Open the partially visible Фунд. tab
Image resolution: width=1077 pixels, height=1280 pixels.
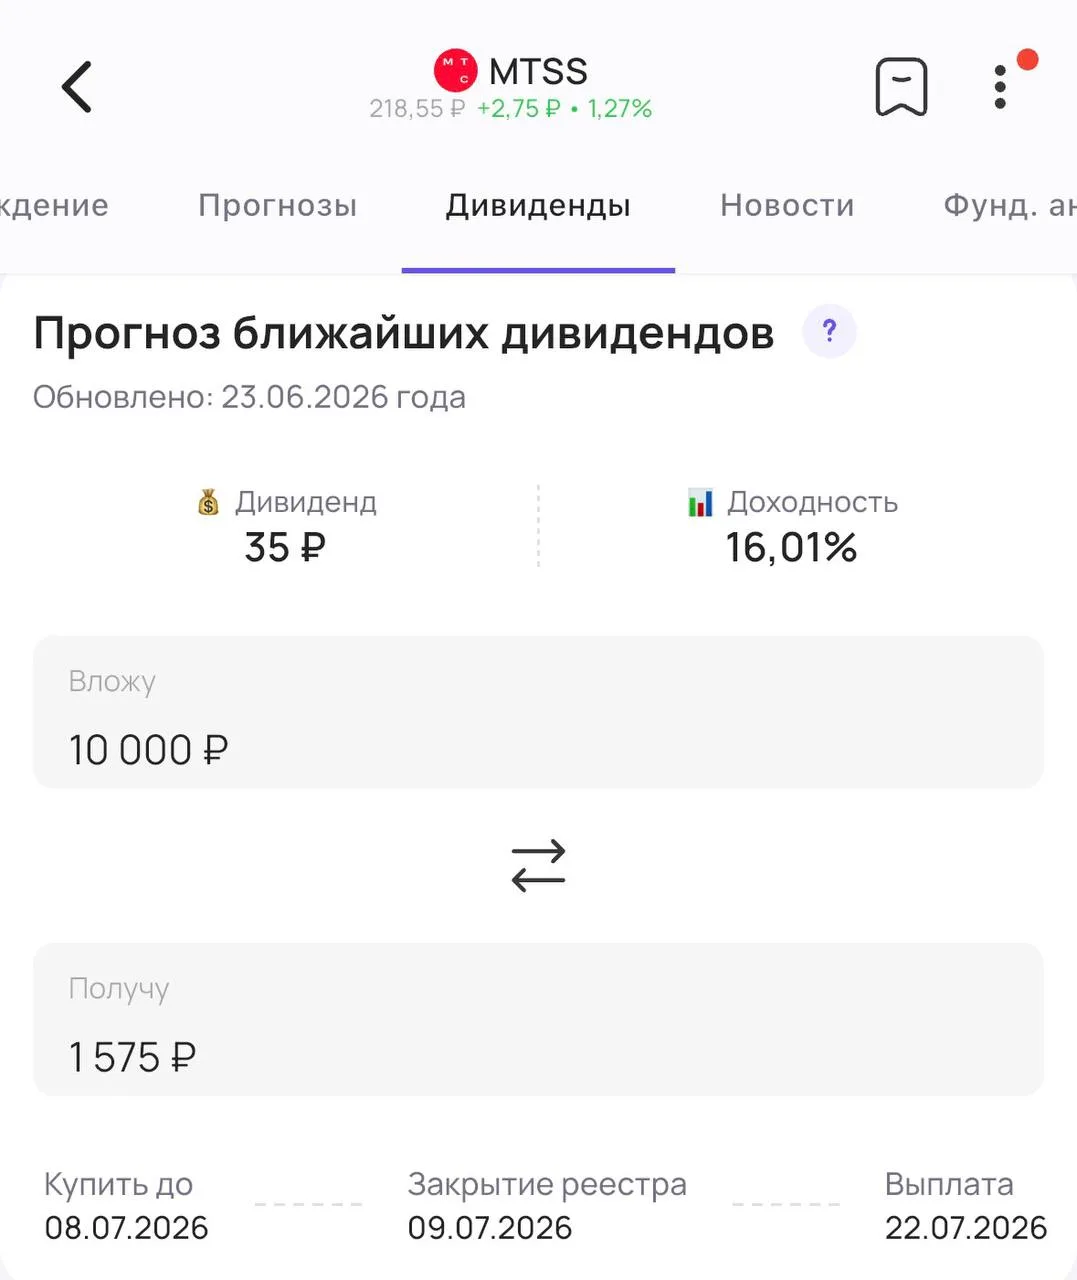[1010, 205]
